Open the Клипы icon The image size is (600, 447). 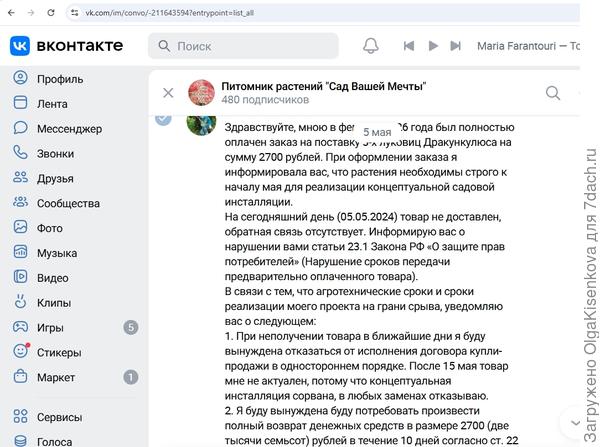pyautogui.click(x=20, y=302)
